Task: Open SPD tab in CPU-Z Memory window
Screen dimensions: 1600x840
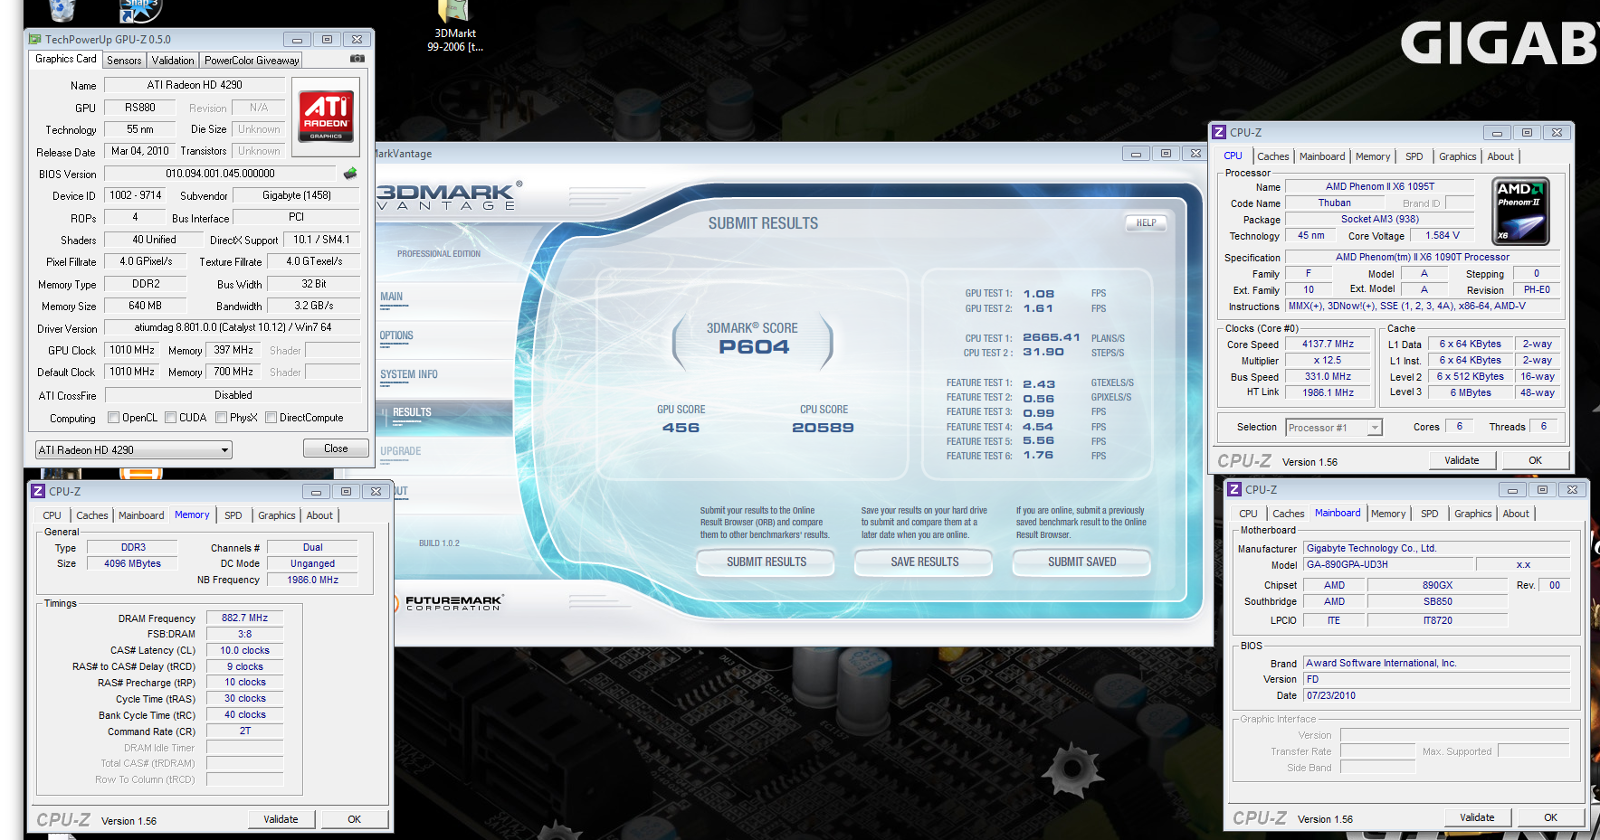Action: [x=233, y=516]
